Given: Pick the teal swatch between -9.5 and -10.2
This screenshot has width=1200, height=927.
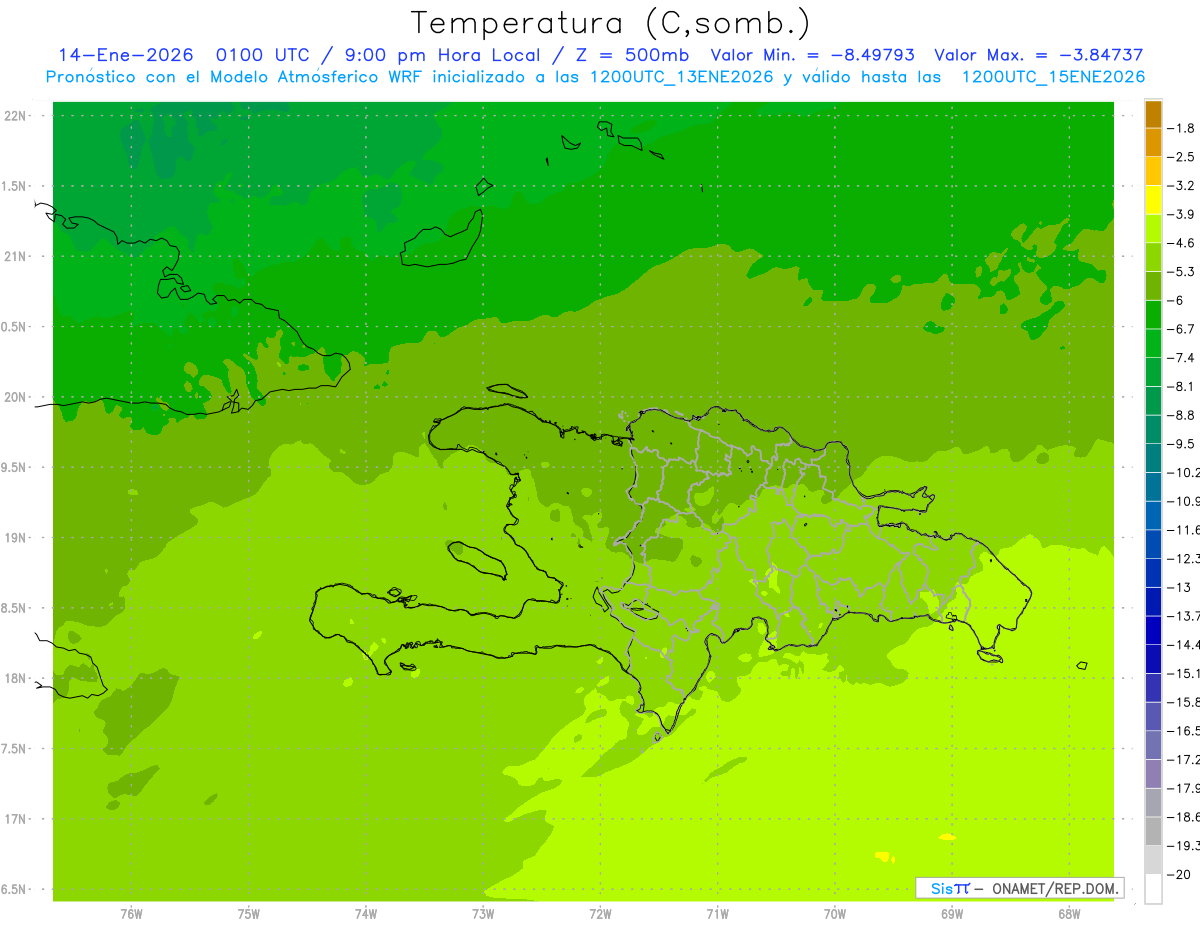Looking at the screenshot, I should (1153, 458).
